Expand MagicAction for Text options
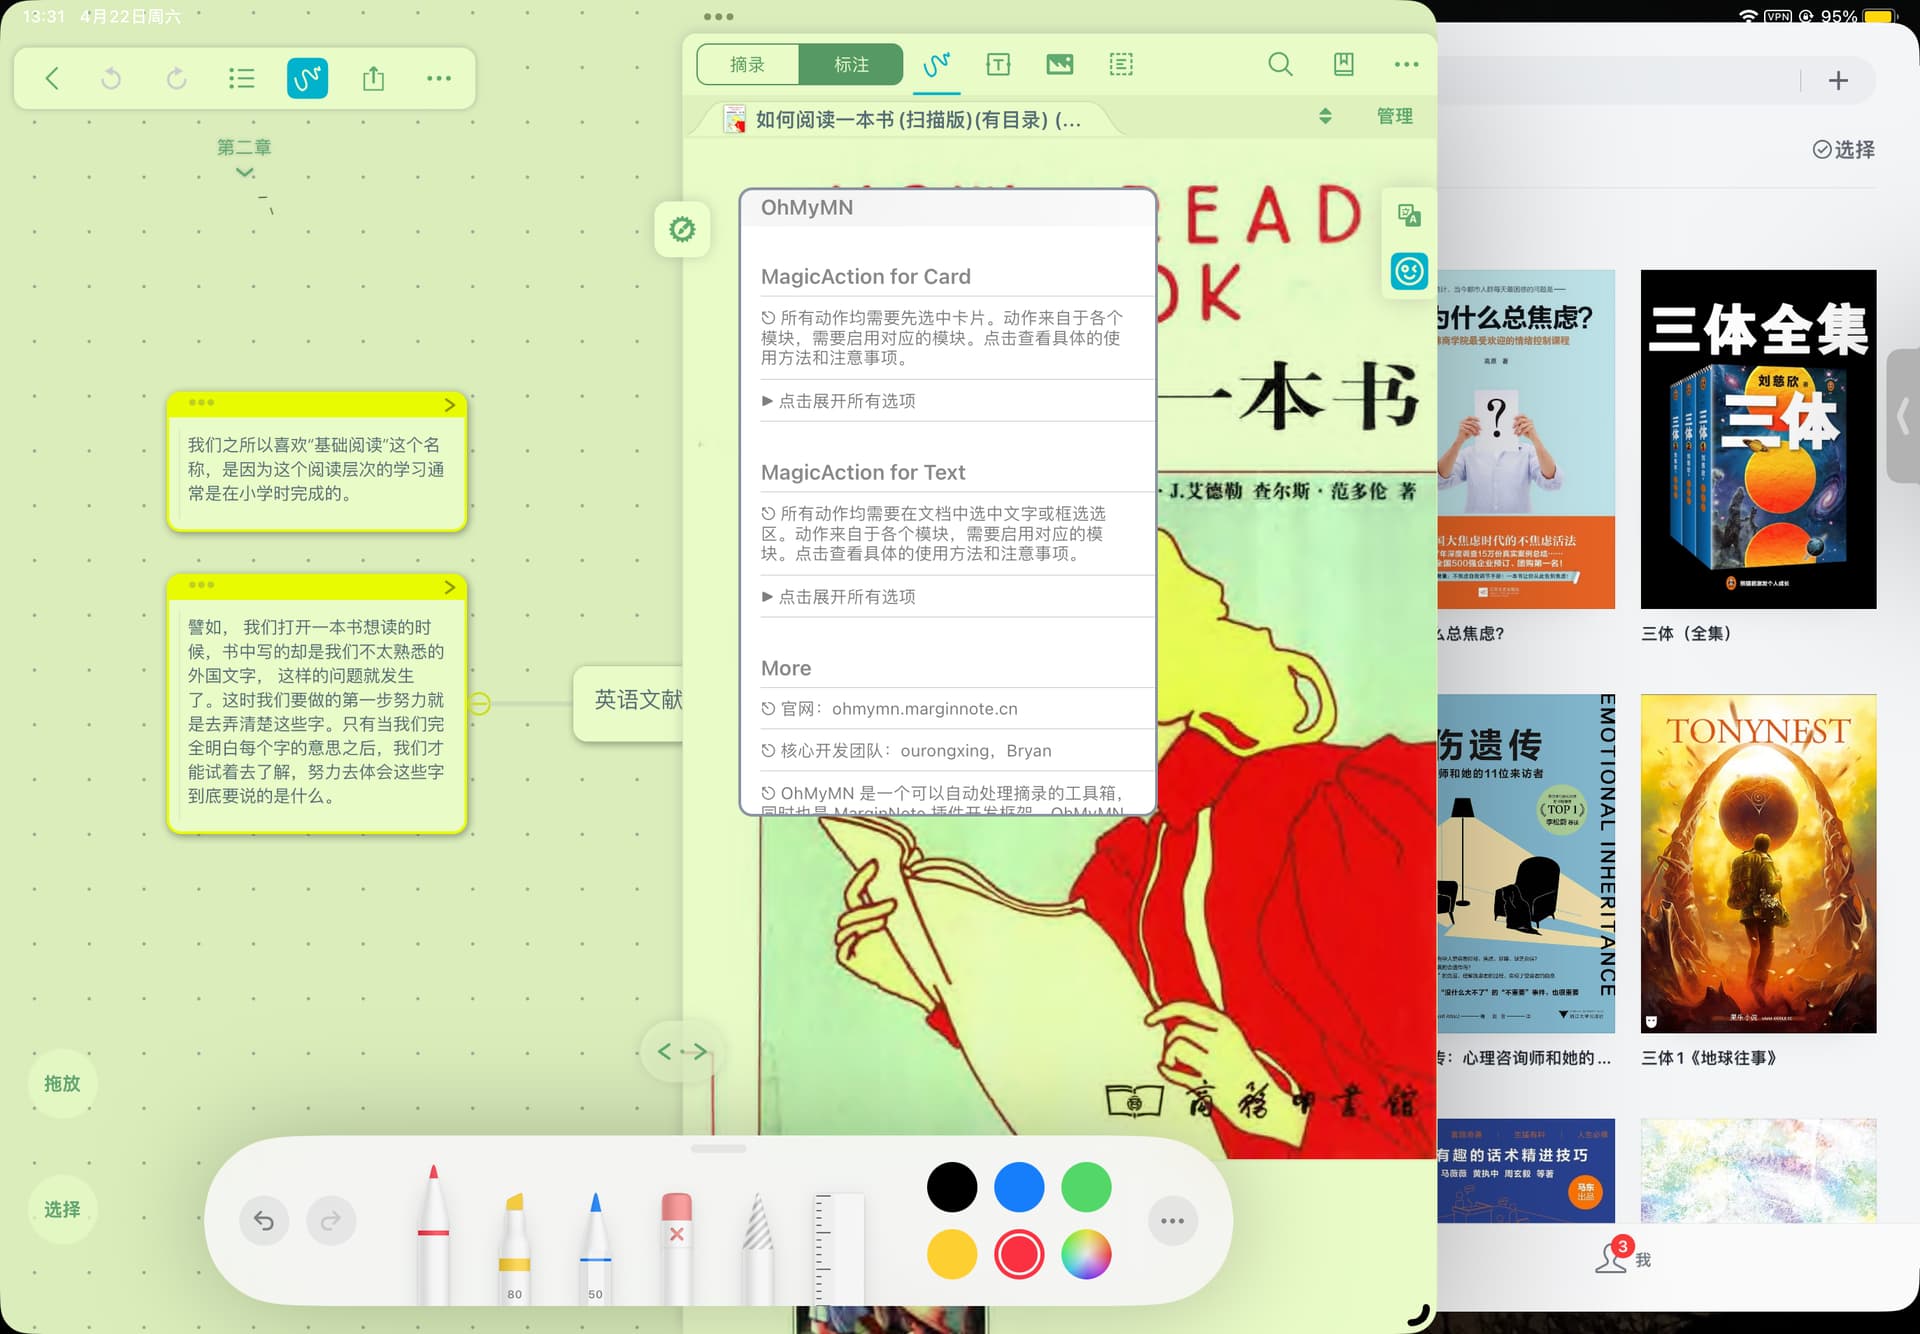Screen dimensions: 1920x1334 [957, 597]
